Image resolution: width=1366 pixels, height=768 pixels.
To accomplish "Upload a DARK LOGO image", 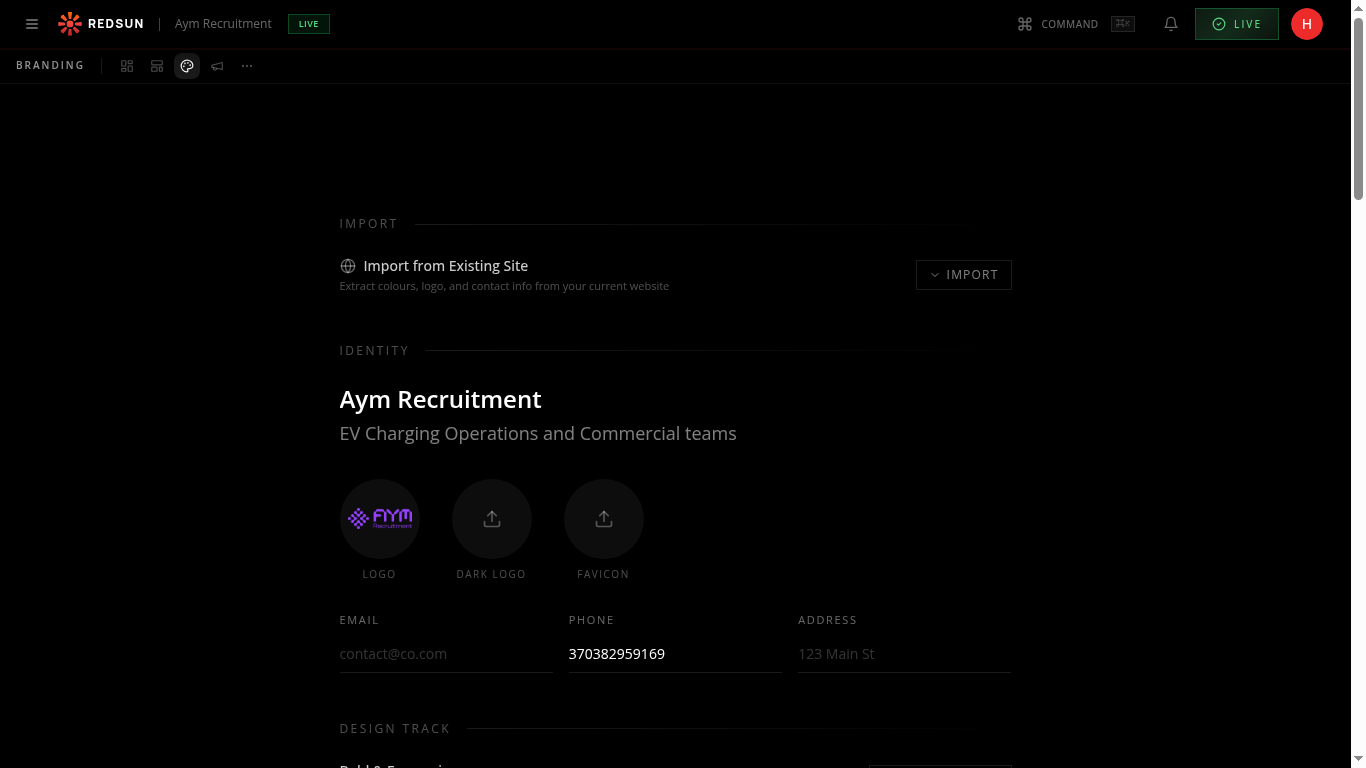I will click(x=491, y=519).
